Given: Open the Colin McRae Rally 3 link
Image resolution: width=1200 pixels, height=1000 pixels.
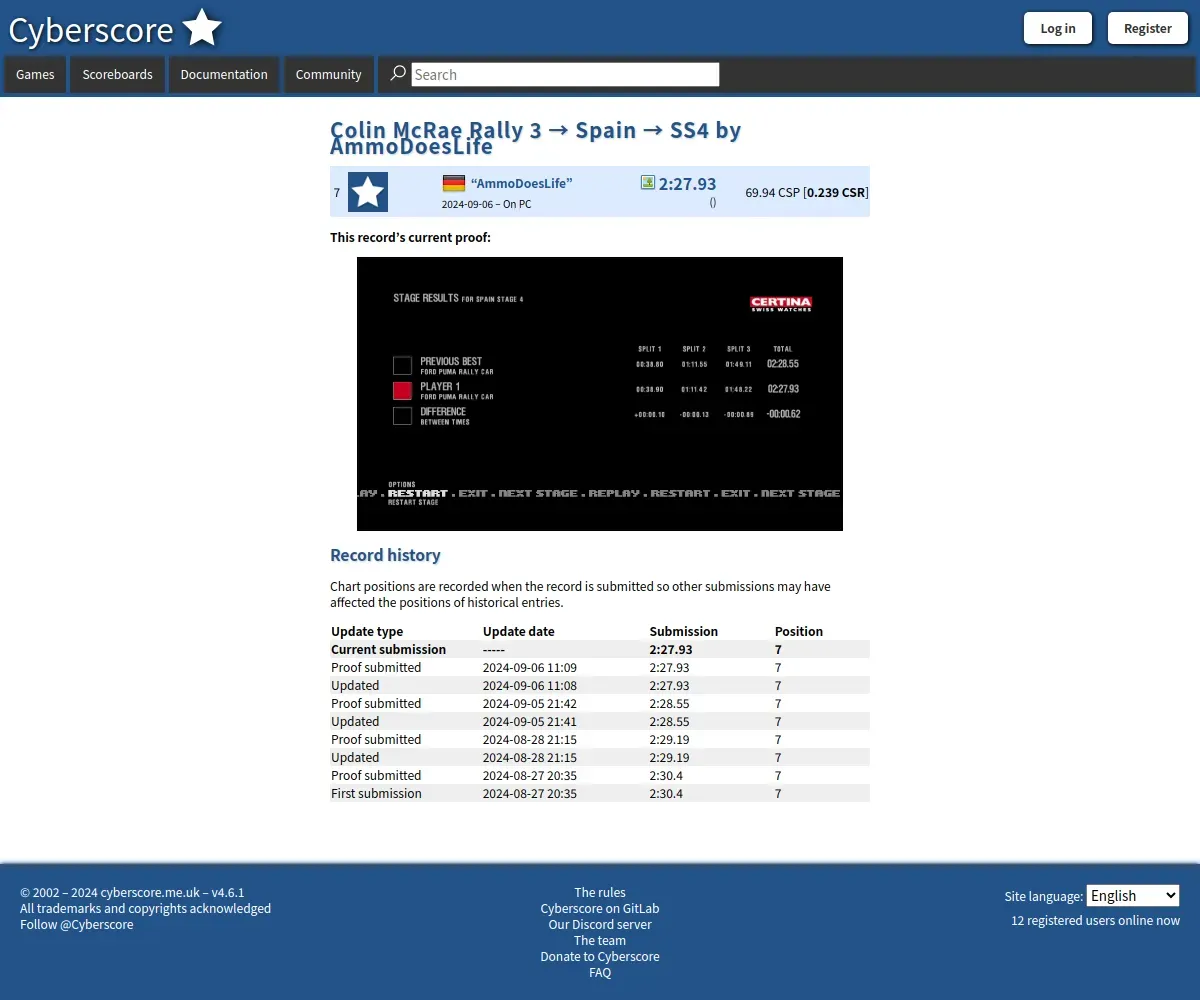Looking at the screenshot, I should click(436, 130).
